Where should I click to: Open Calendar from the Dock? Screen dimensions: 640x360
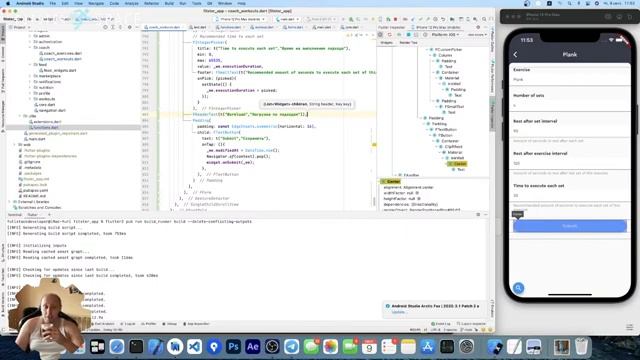(x=369, y=347)
